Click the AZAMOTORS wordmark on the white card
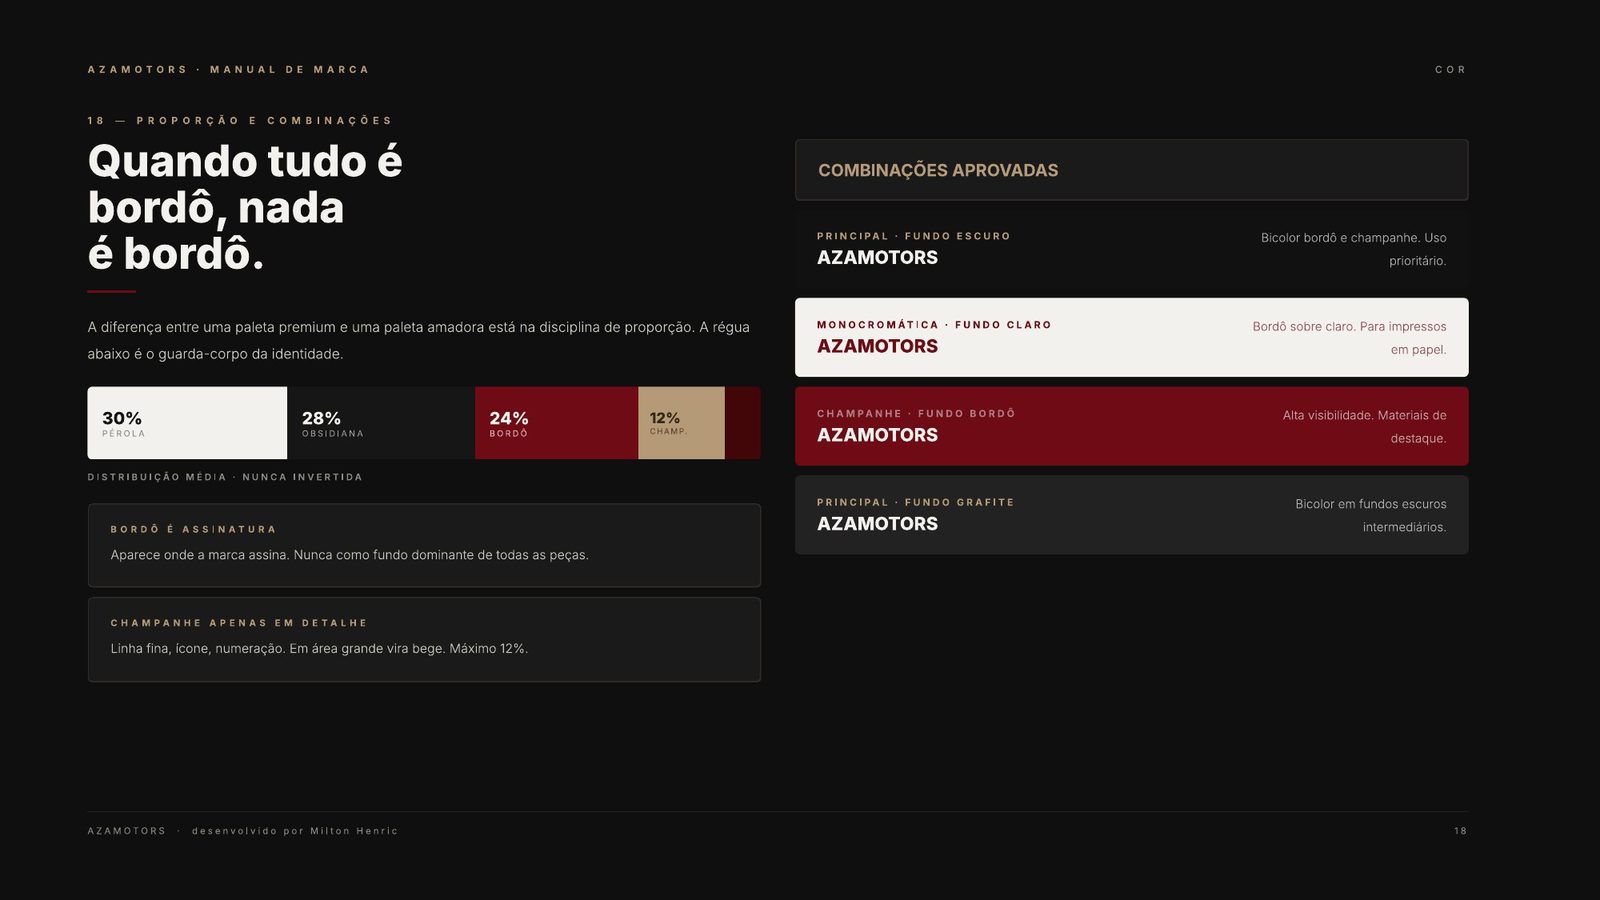Image resolution: width=1600 pixels, height=900 pixels. coord(877,346)
